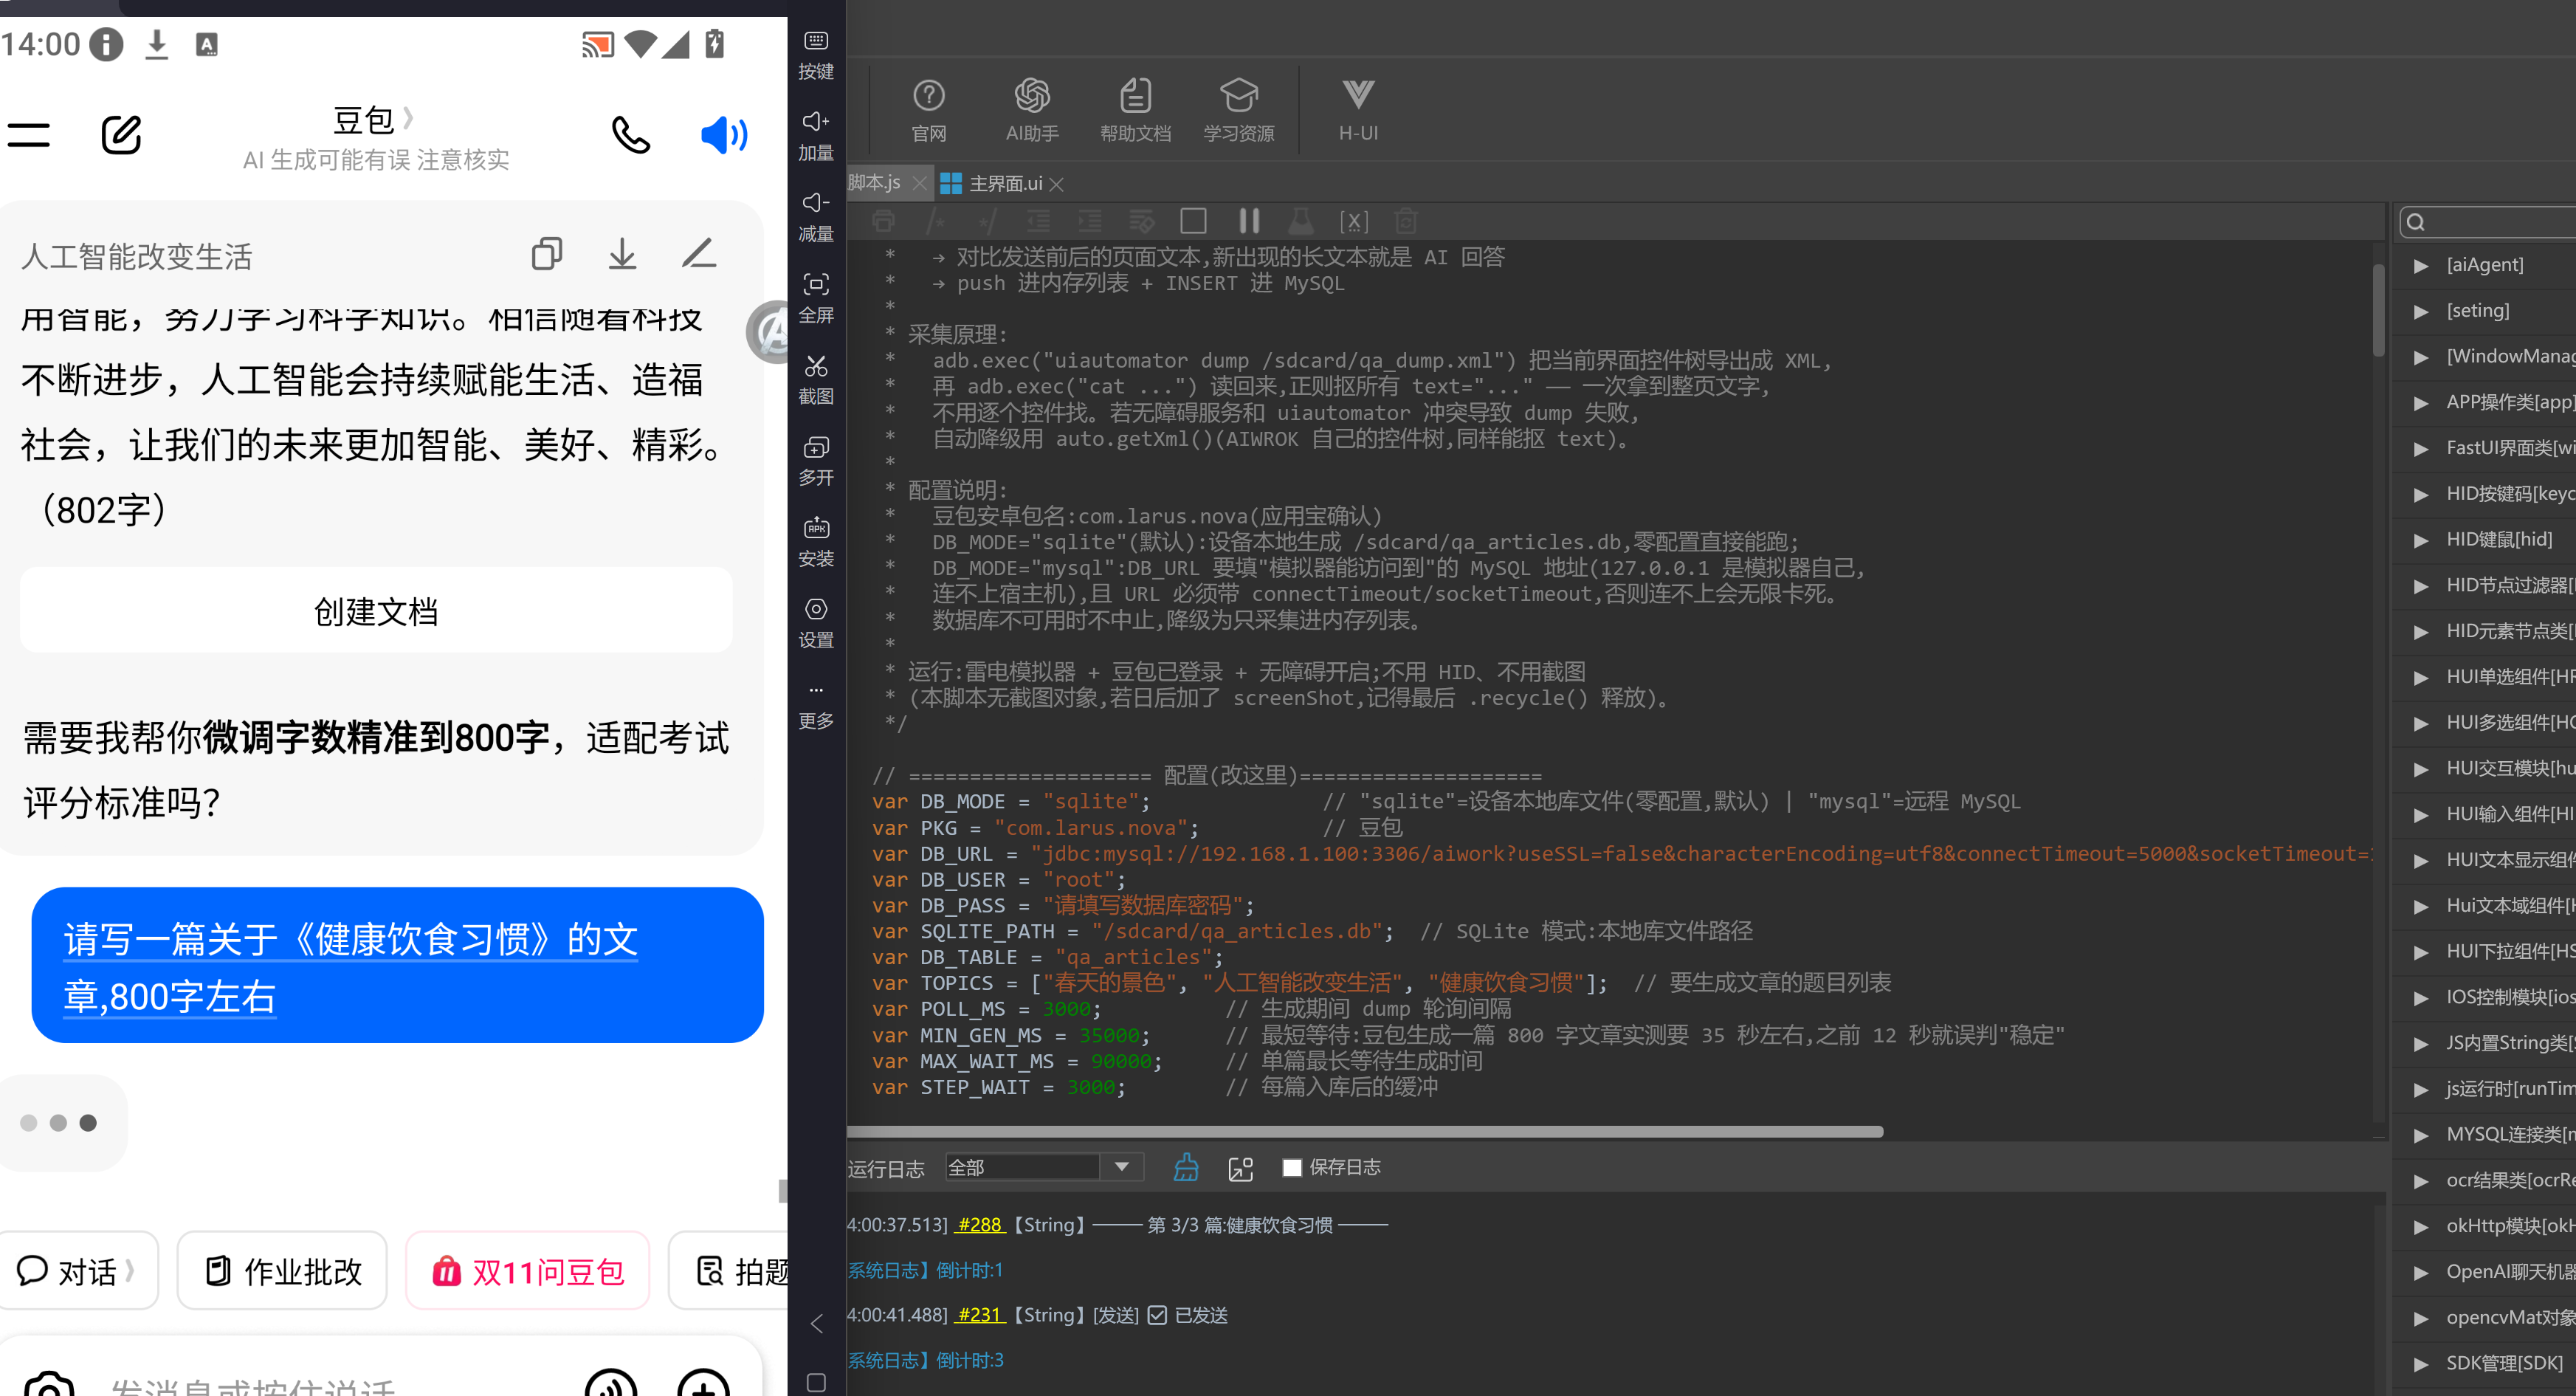Start a new chat with the compose icon
Screen dimensions: 2576x1396
[x=121, y=135]
